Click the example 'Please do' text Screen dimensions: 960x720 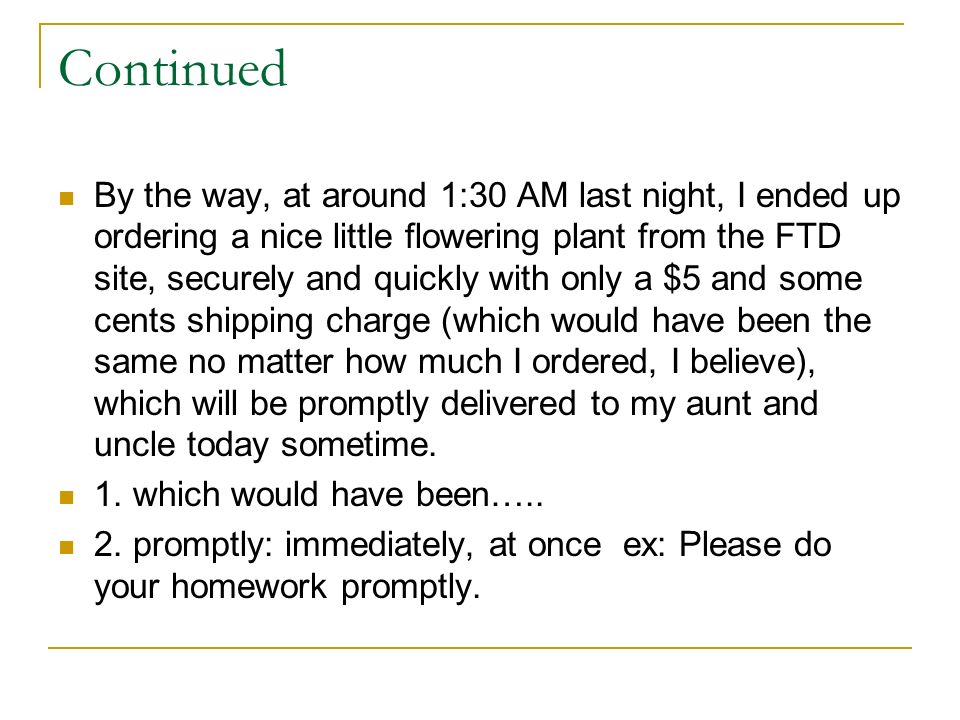coord(756,544)
